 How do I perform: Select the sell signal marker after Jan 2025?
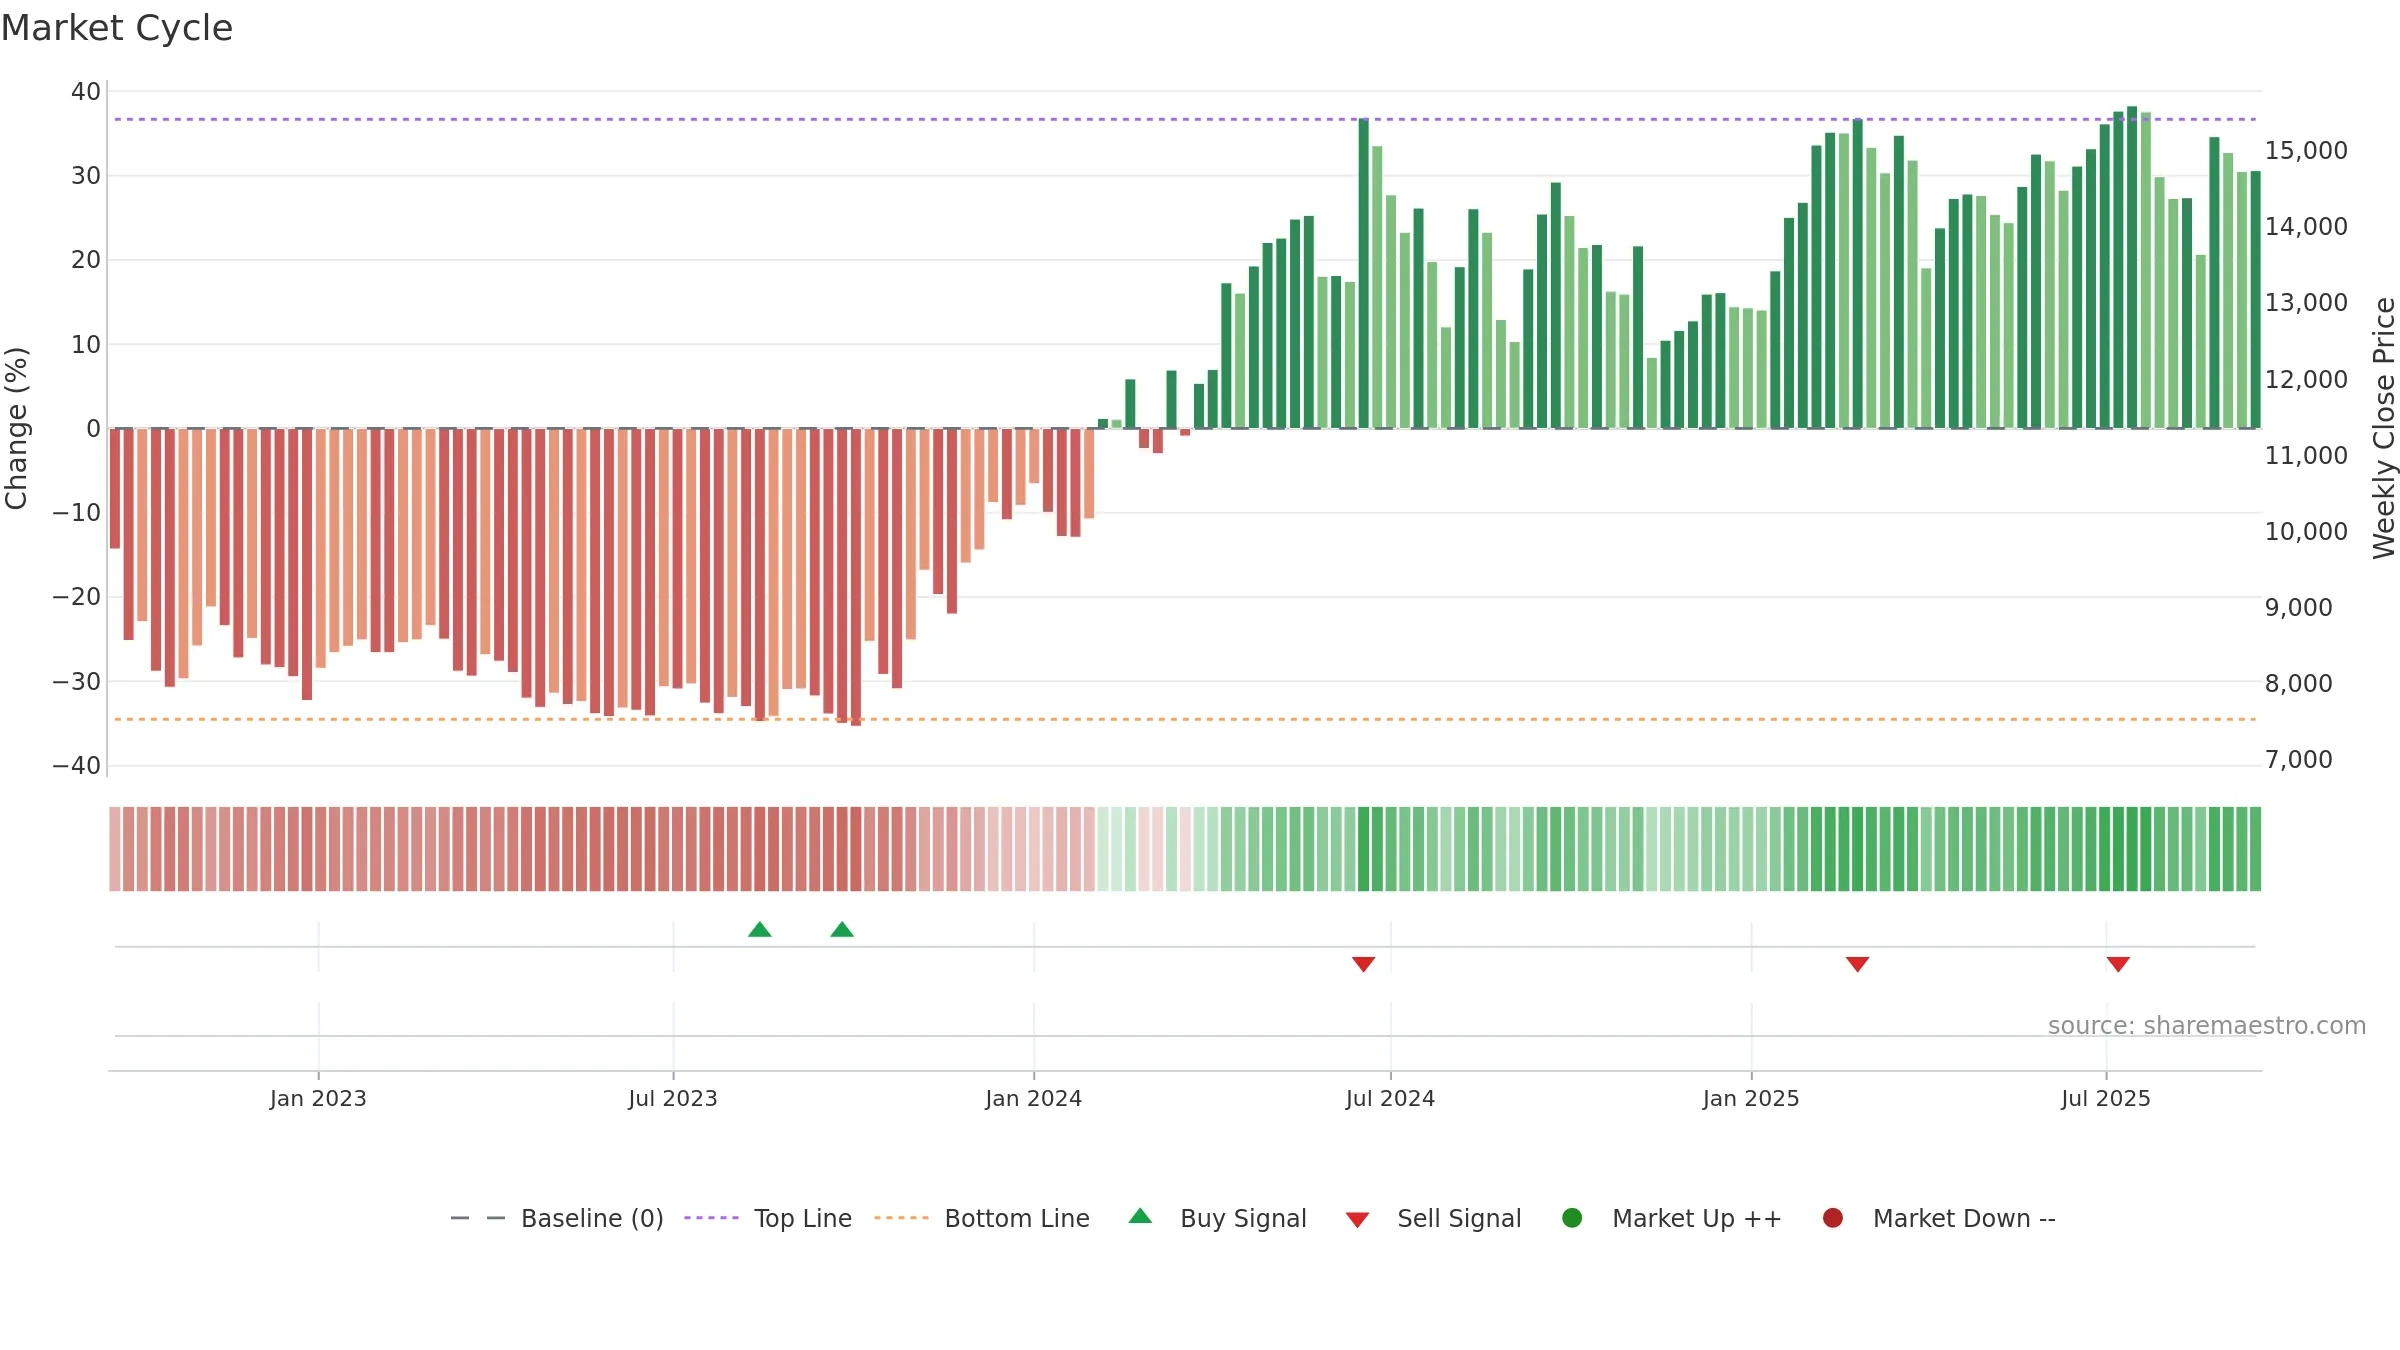[x=1857, y=964]
